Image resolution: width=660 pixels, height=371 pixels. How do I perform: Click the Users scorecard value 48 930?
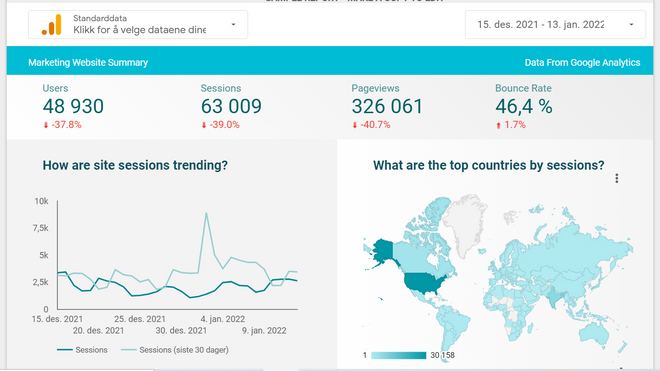(x=73, y=106)
